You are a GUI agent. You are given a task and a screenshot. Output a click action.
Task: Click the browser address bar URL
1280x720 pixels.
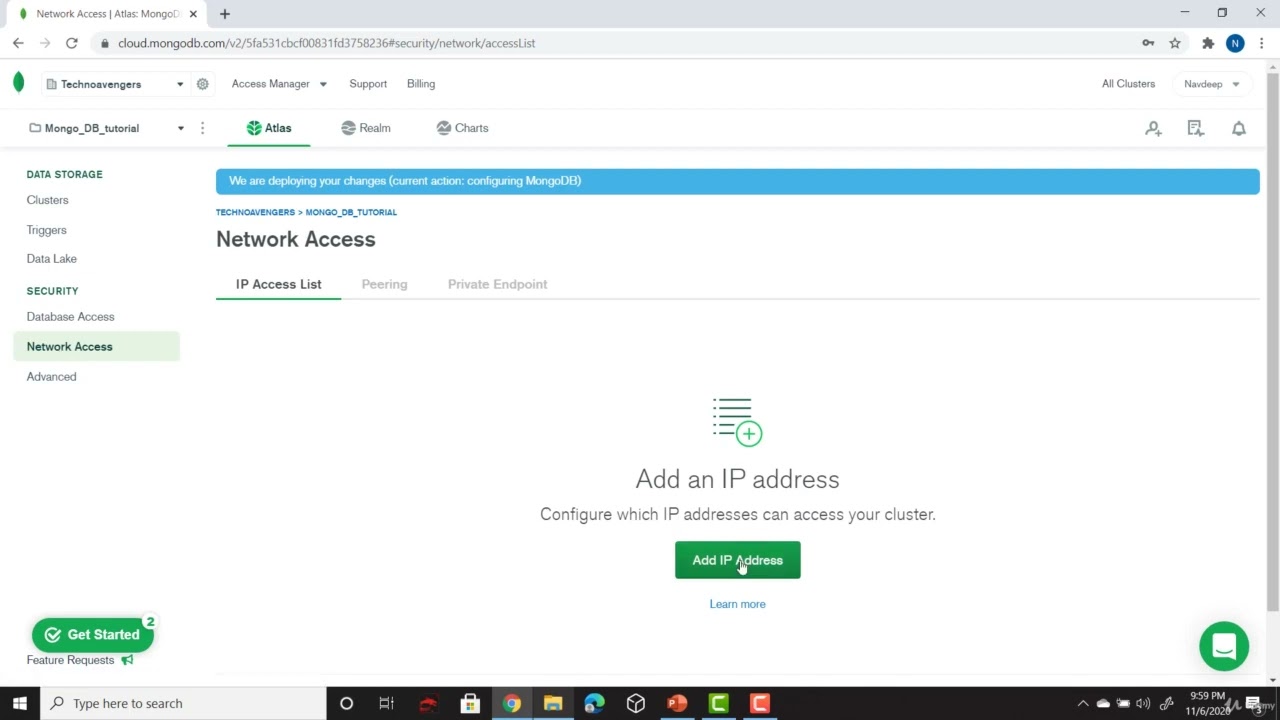326,43
